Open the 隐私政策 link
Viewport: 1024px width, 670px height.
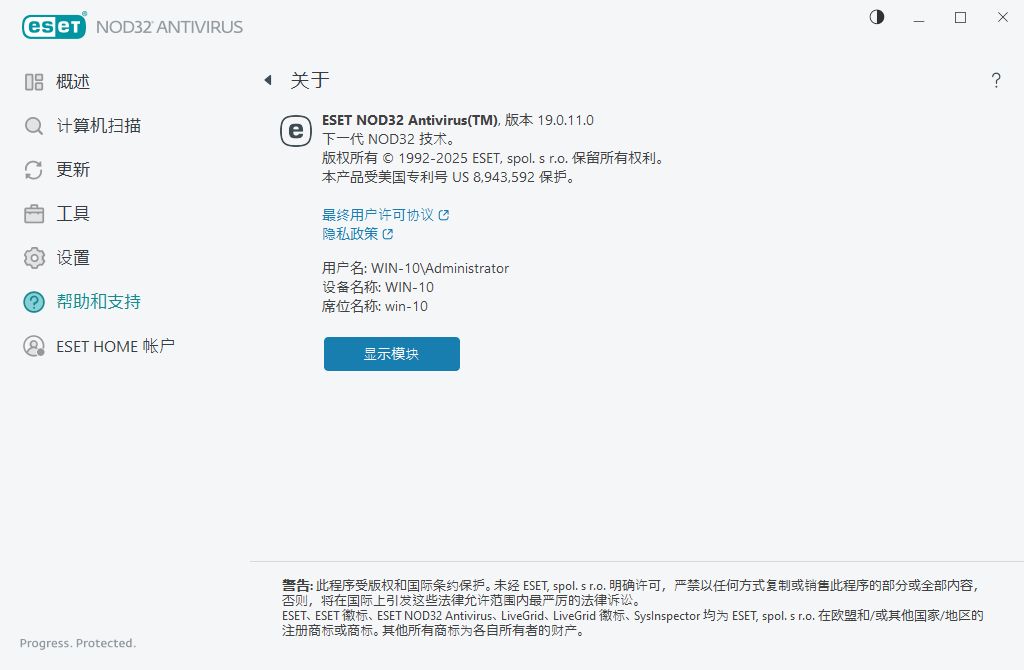tap(352, 233)
